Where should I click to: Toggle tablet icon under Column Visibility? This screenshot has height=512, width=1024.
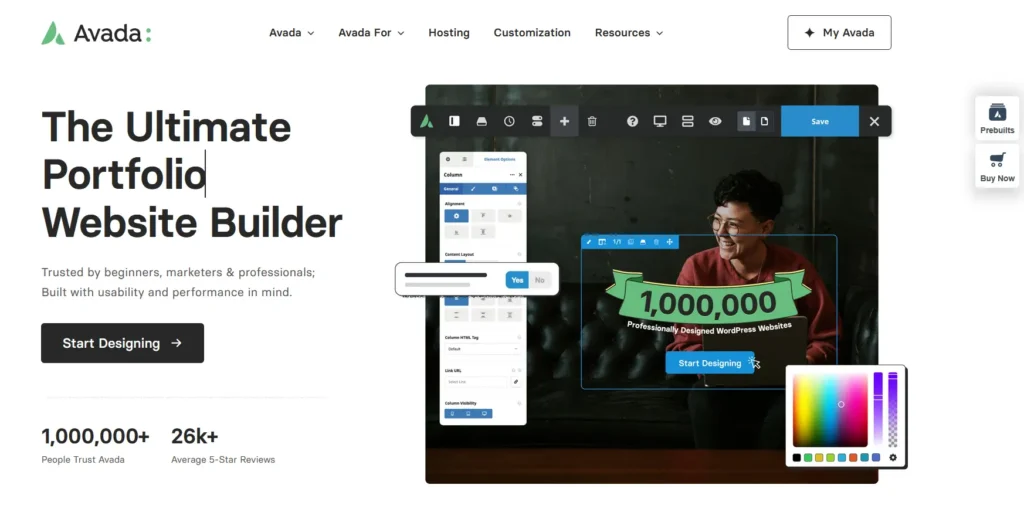468,413
